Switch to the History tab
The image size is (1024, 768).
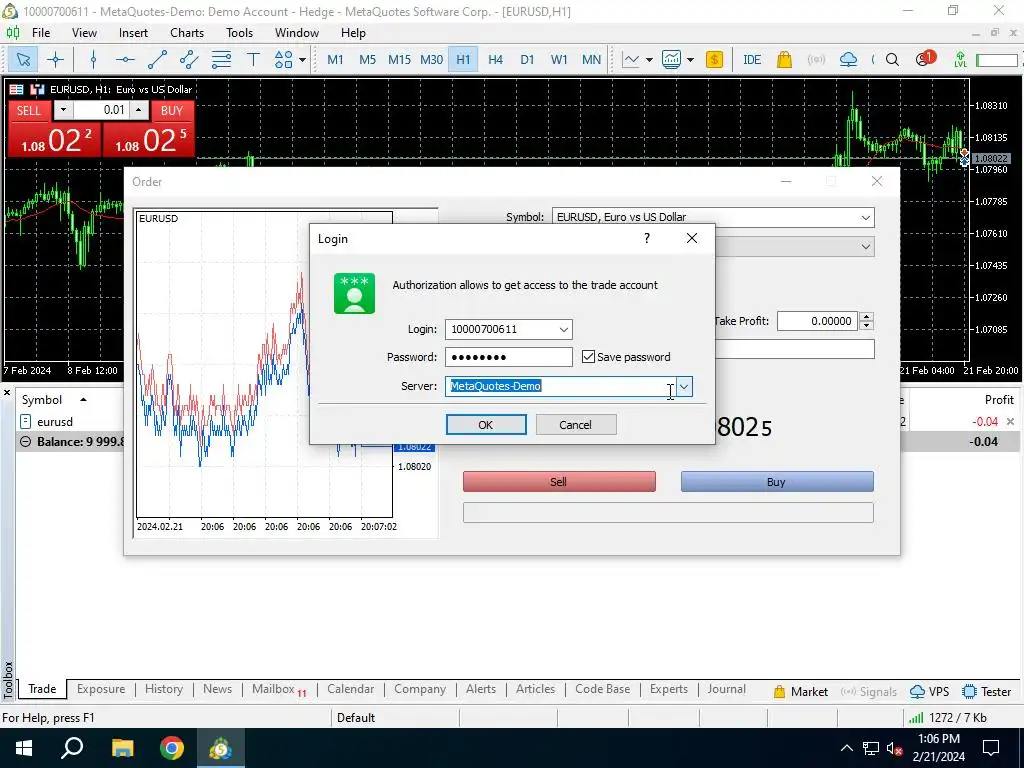pos(164,689)
